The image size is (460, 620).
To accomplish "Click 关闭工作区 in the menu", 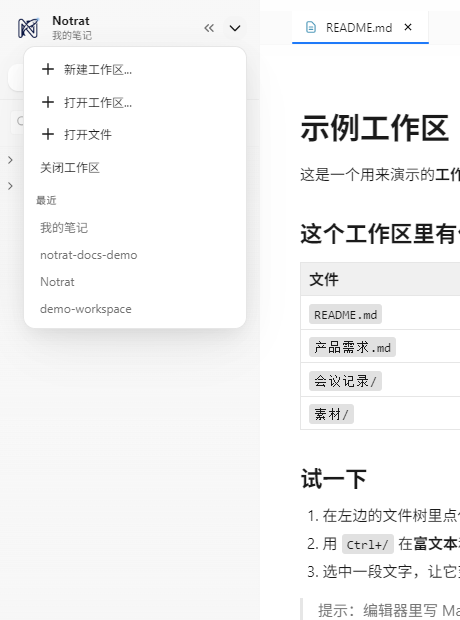I will tap(135, 168).
